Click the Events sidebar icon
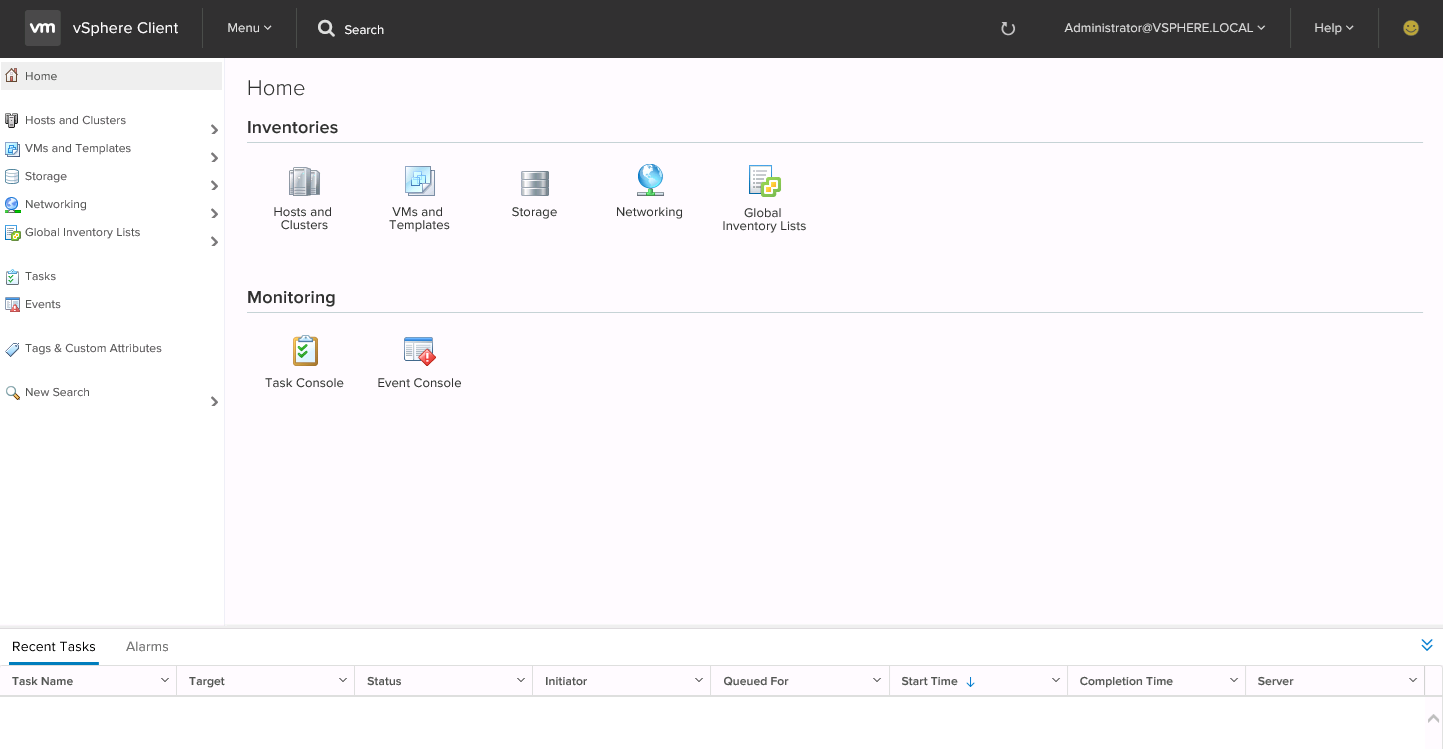This screenshot has width=1443, height=749. [x=12, y=304]
